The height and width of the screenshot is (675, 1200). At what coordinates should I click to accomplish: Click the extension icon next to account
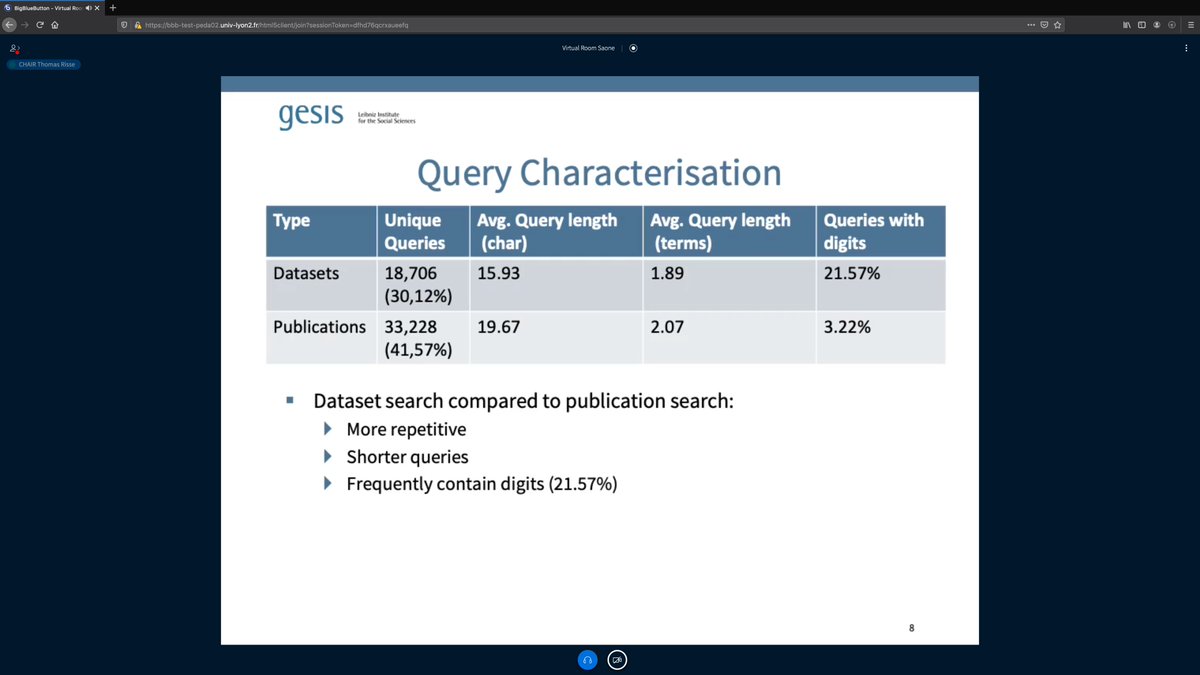tap(1171, 25)
